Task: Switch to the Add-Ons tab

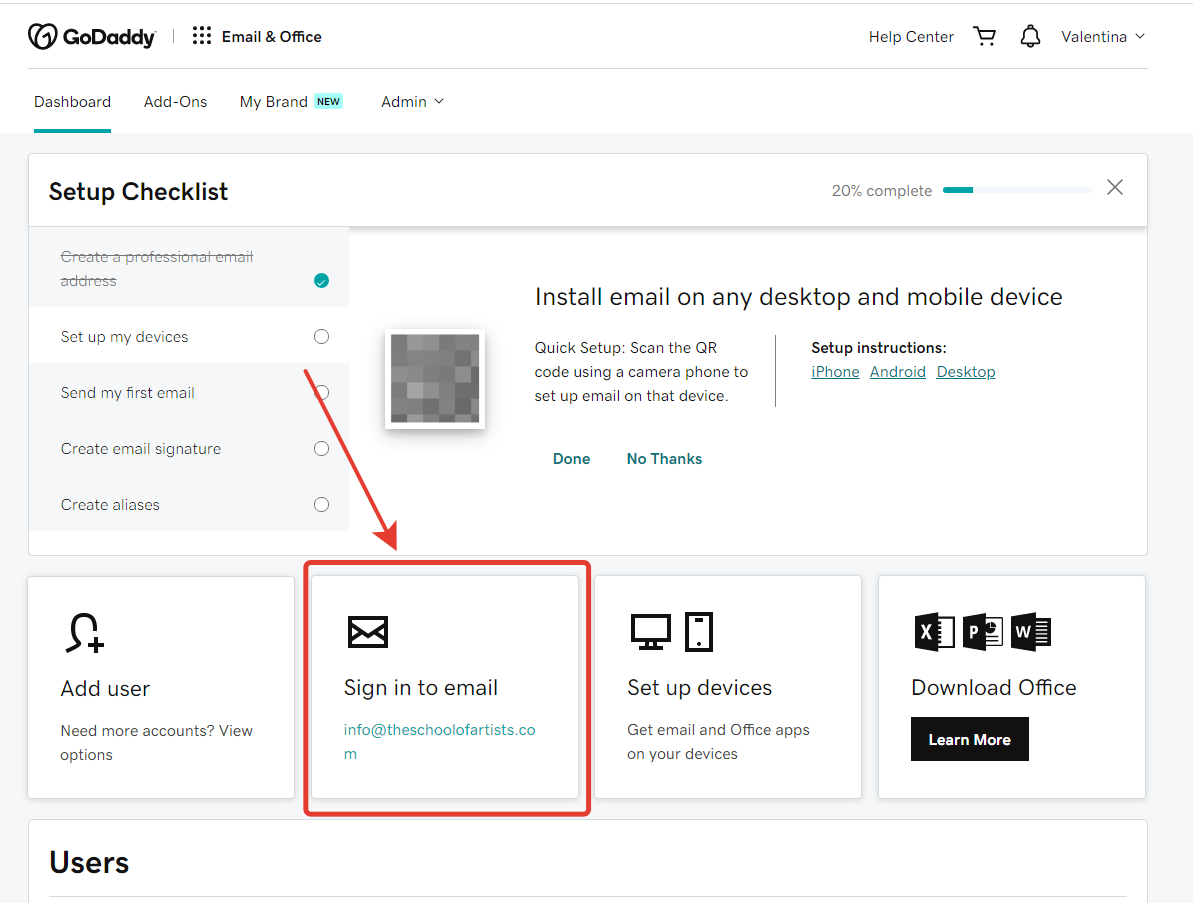Action: pos(175,102)
